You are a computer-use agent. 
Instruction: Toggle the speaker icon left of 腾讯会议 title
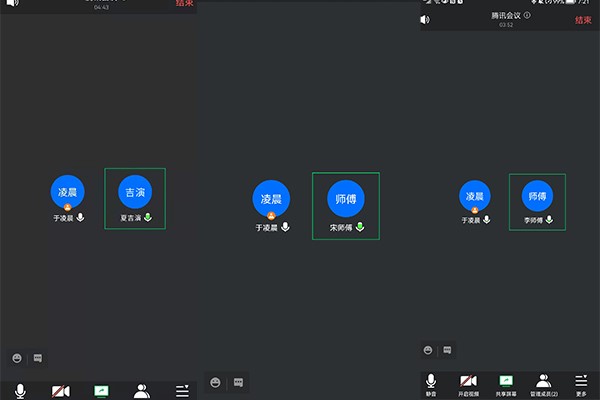pos(425,19)
